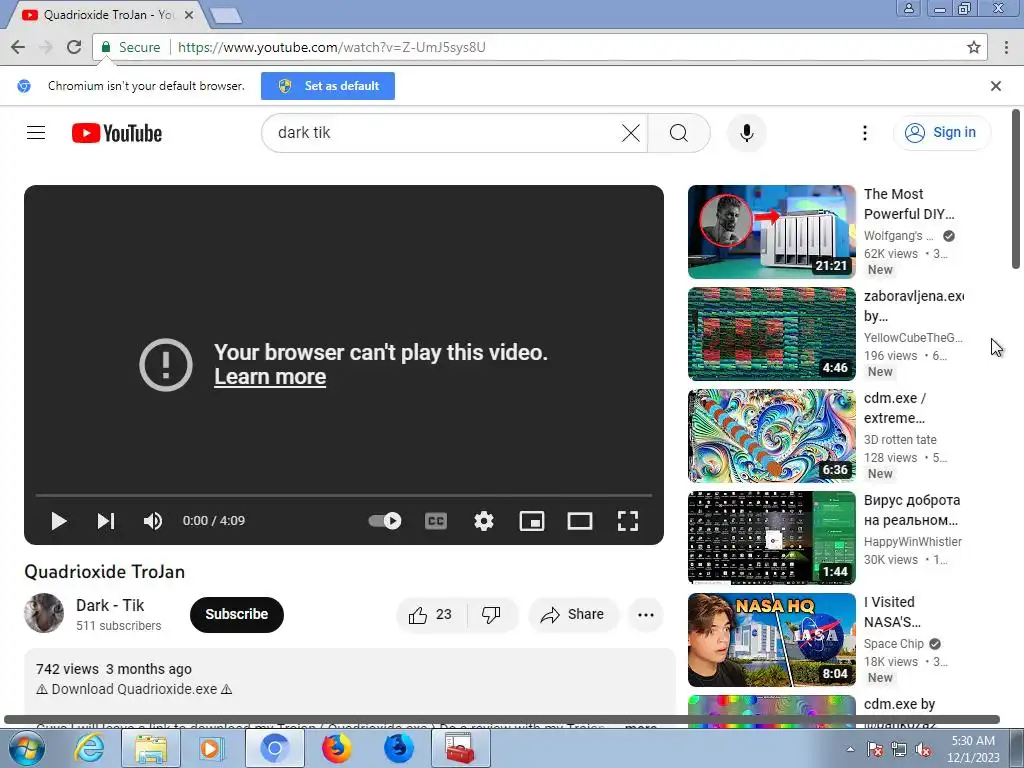Viewport: 1024px width, 768px height.
Task: Reload the current page
Action: tap(74, 47)
